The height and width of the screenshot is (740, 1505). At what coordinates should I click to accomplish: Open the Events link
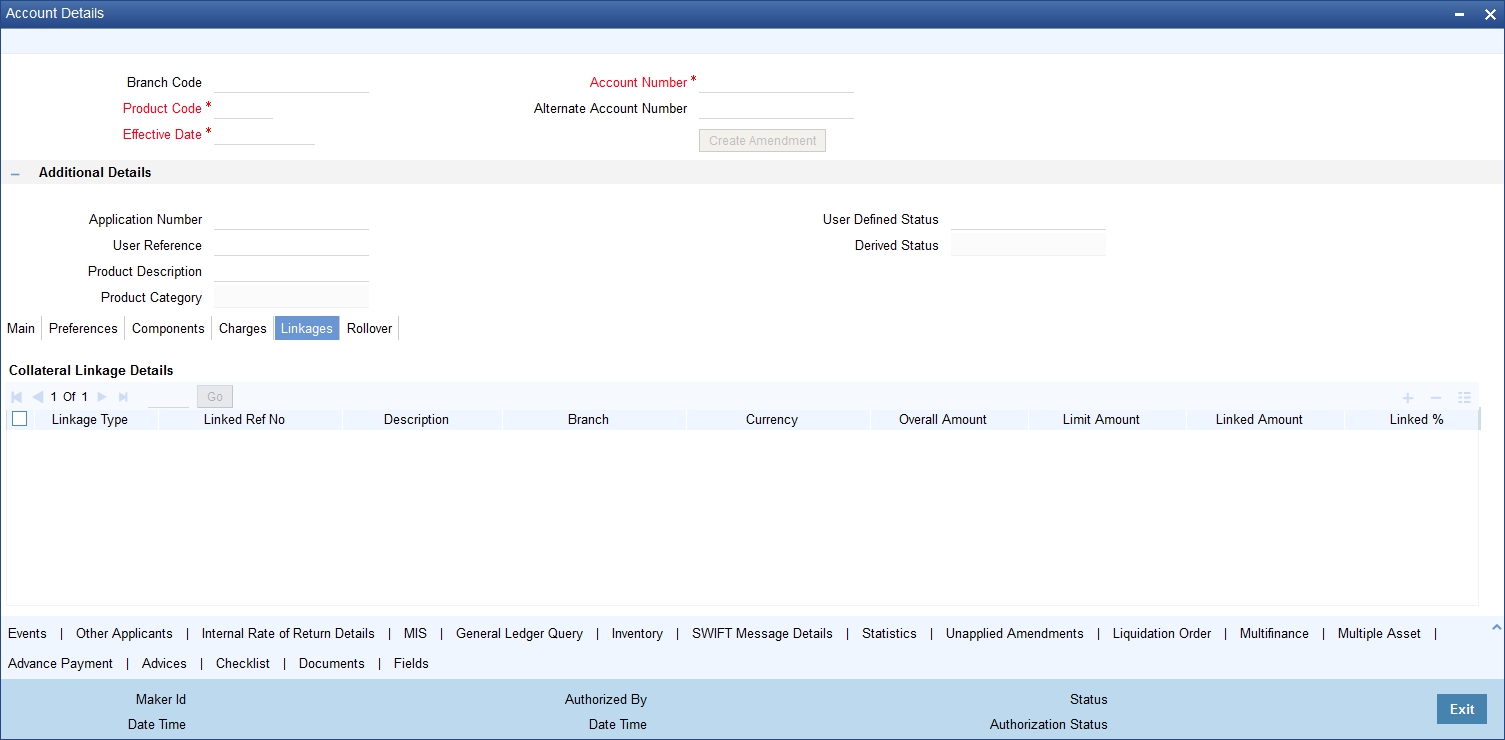click(27, 633)
